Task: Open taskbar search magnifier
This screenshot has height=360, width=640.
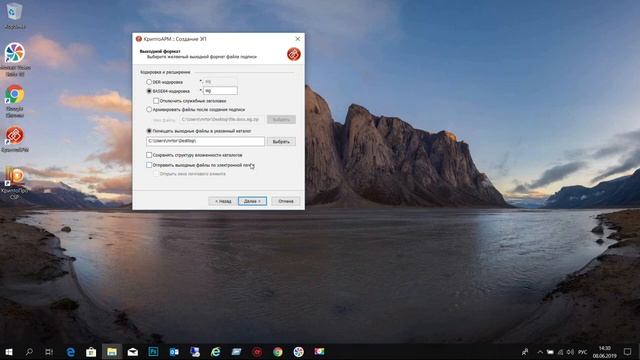Action: (x=29, y=352)
